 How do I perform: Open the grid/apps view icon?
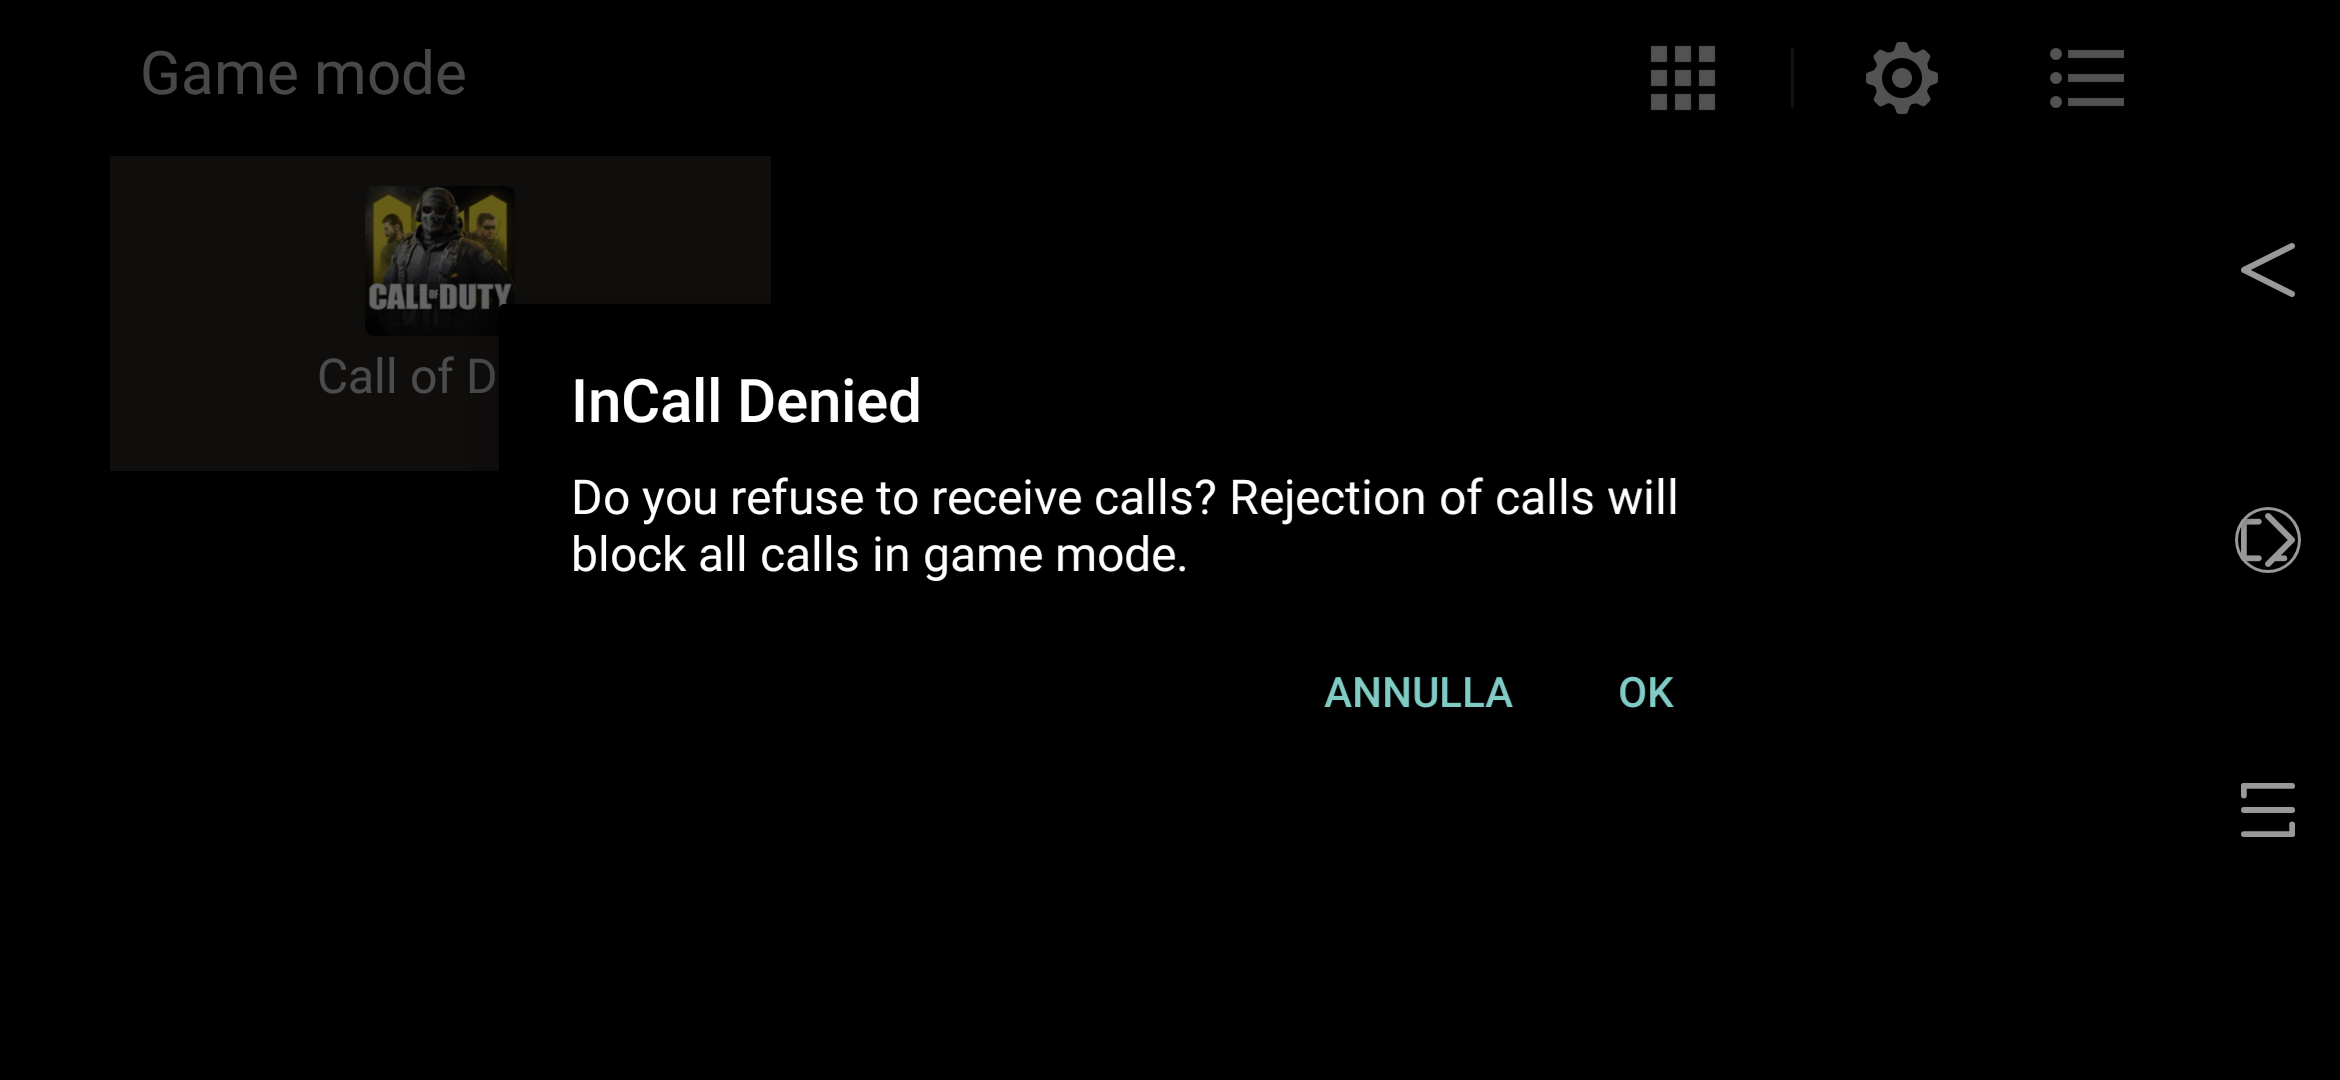[1682, 78]
